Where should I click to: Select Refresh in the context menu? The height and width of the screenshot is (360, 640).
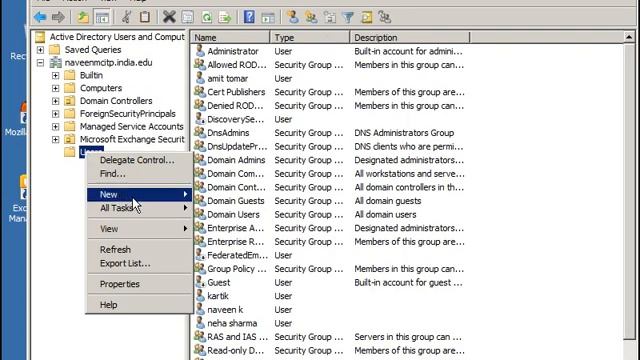coord(139,249)
